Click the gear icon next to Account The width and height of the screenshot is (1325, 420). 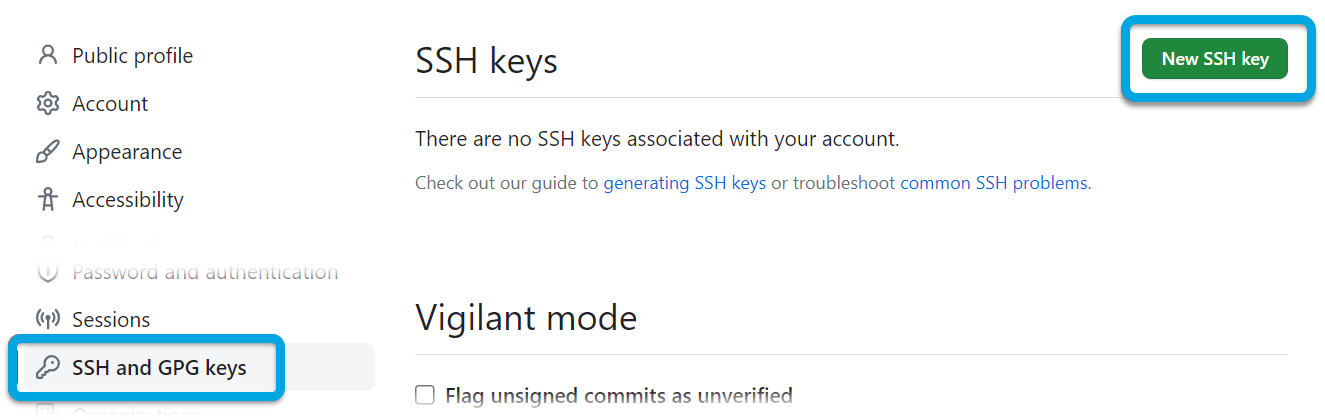tap(47, 103)
